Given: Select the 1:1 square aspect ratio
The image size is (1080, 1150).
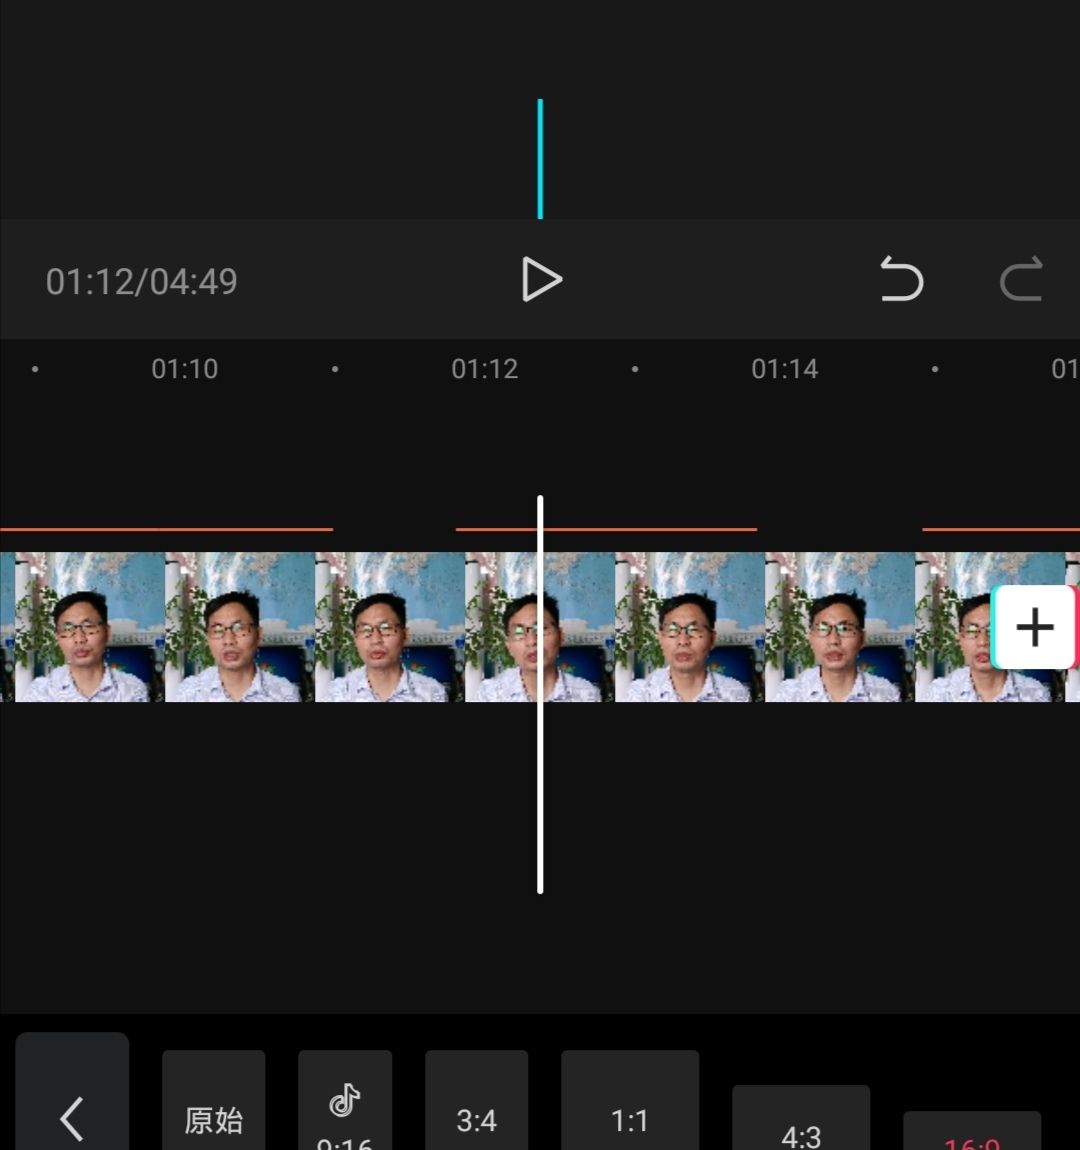Looking at the screenshot, I should pyautogui.click(x=630, y=1121).
